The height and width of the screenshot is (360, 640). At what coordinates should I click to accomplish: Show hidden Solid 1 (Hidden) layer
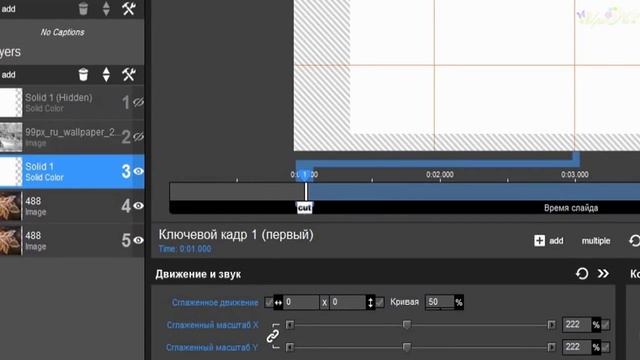pyautogui.click(x=138, y=102)
